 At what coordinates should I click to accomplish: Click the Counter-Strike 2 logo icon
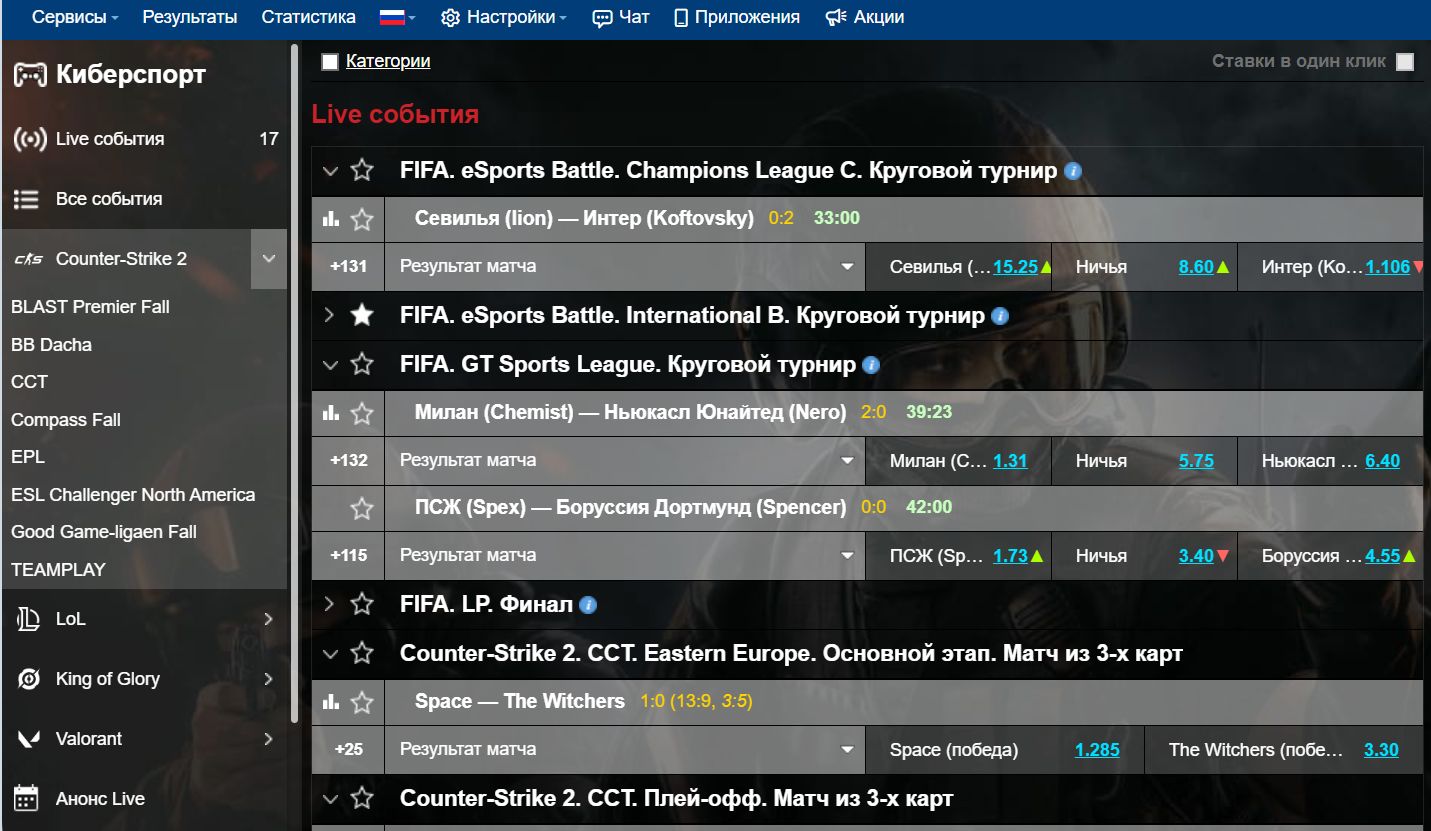[x=28, y=259]
